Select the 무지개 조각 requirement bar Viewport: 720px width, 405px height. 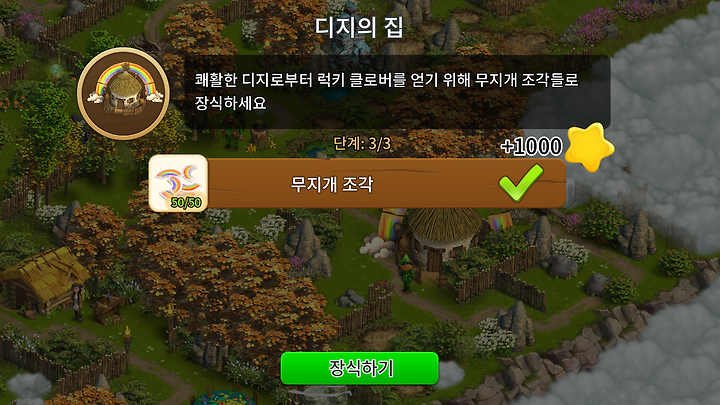point(357,184)
